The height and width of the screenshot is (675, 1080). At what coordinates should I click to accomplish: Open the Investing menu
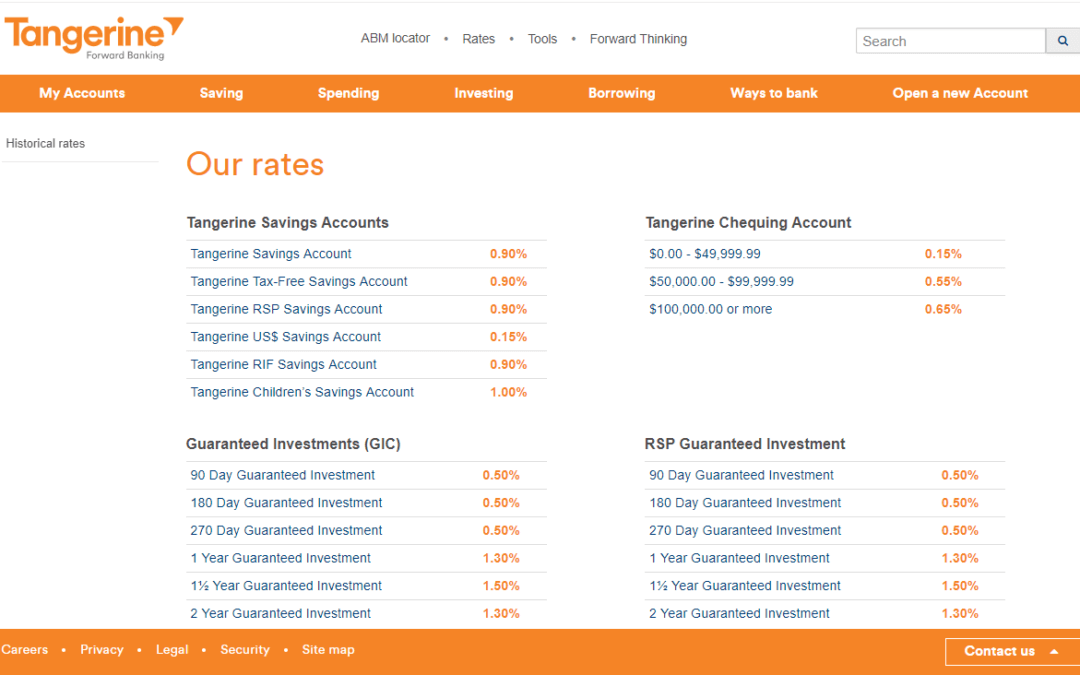click(484, 93)
